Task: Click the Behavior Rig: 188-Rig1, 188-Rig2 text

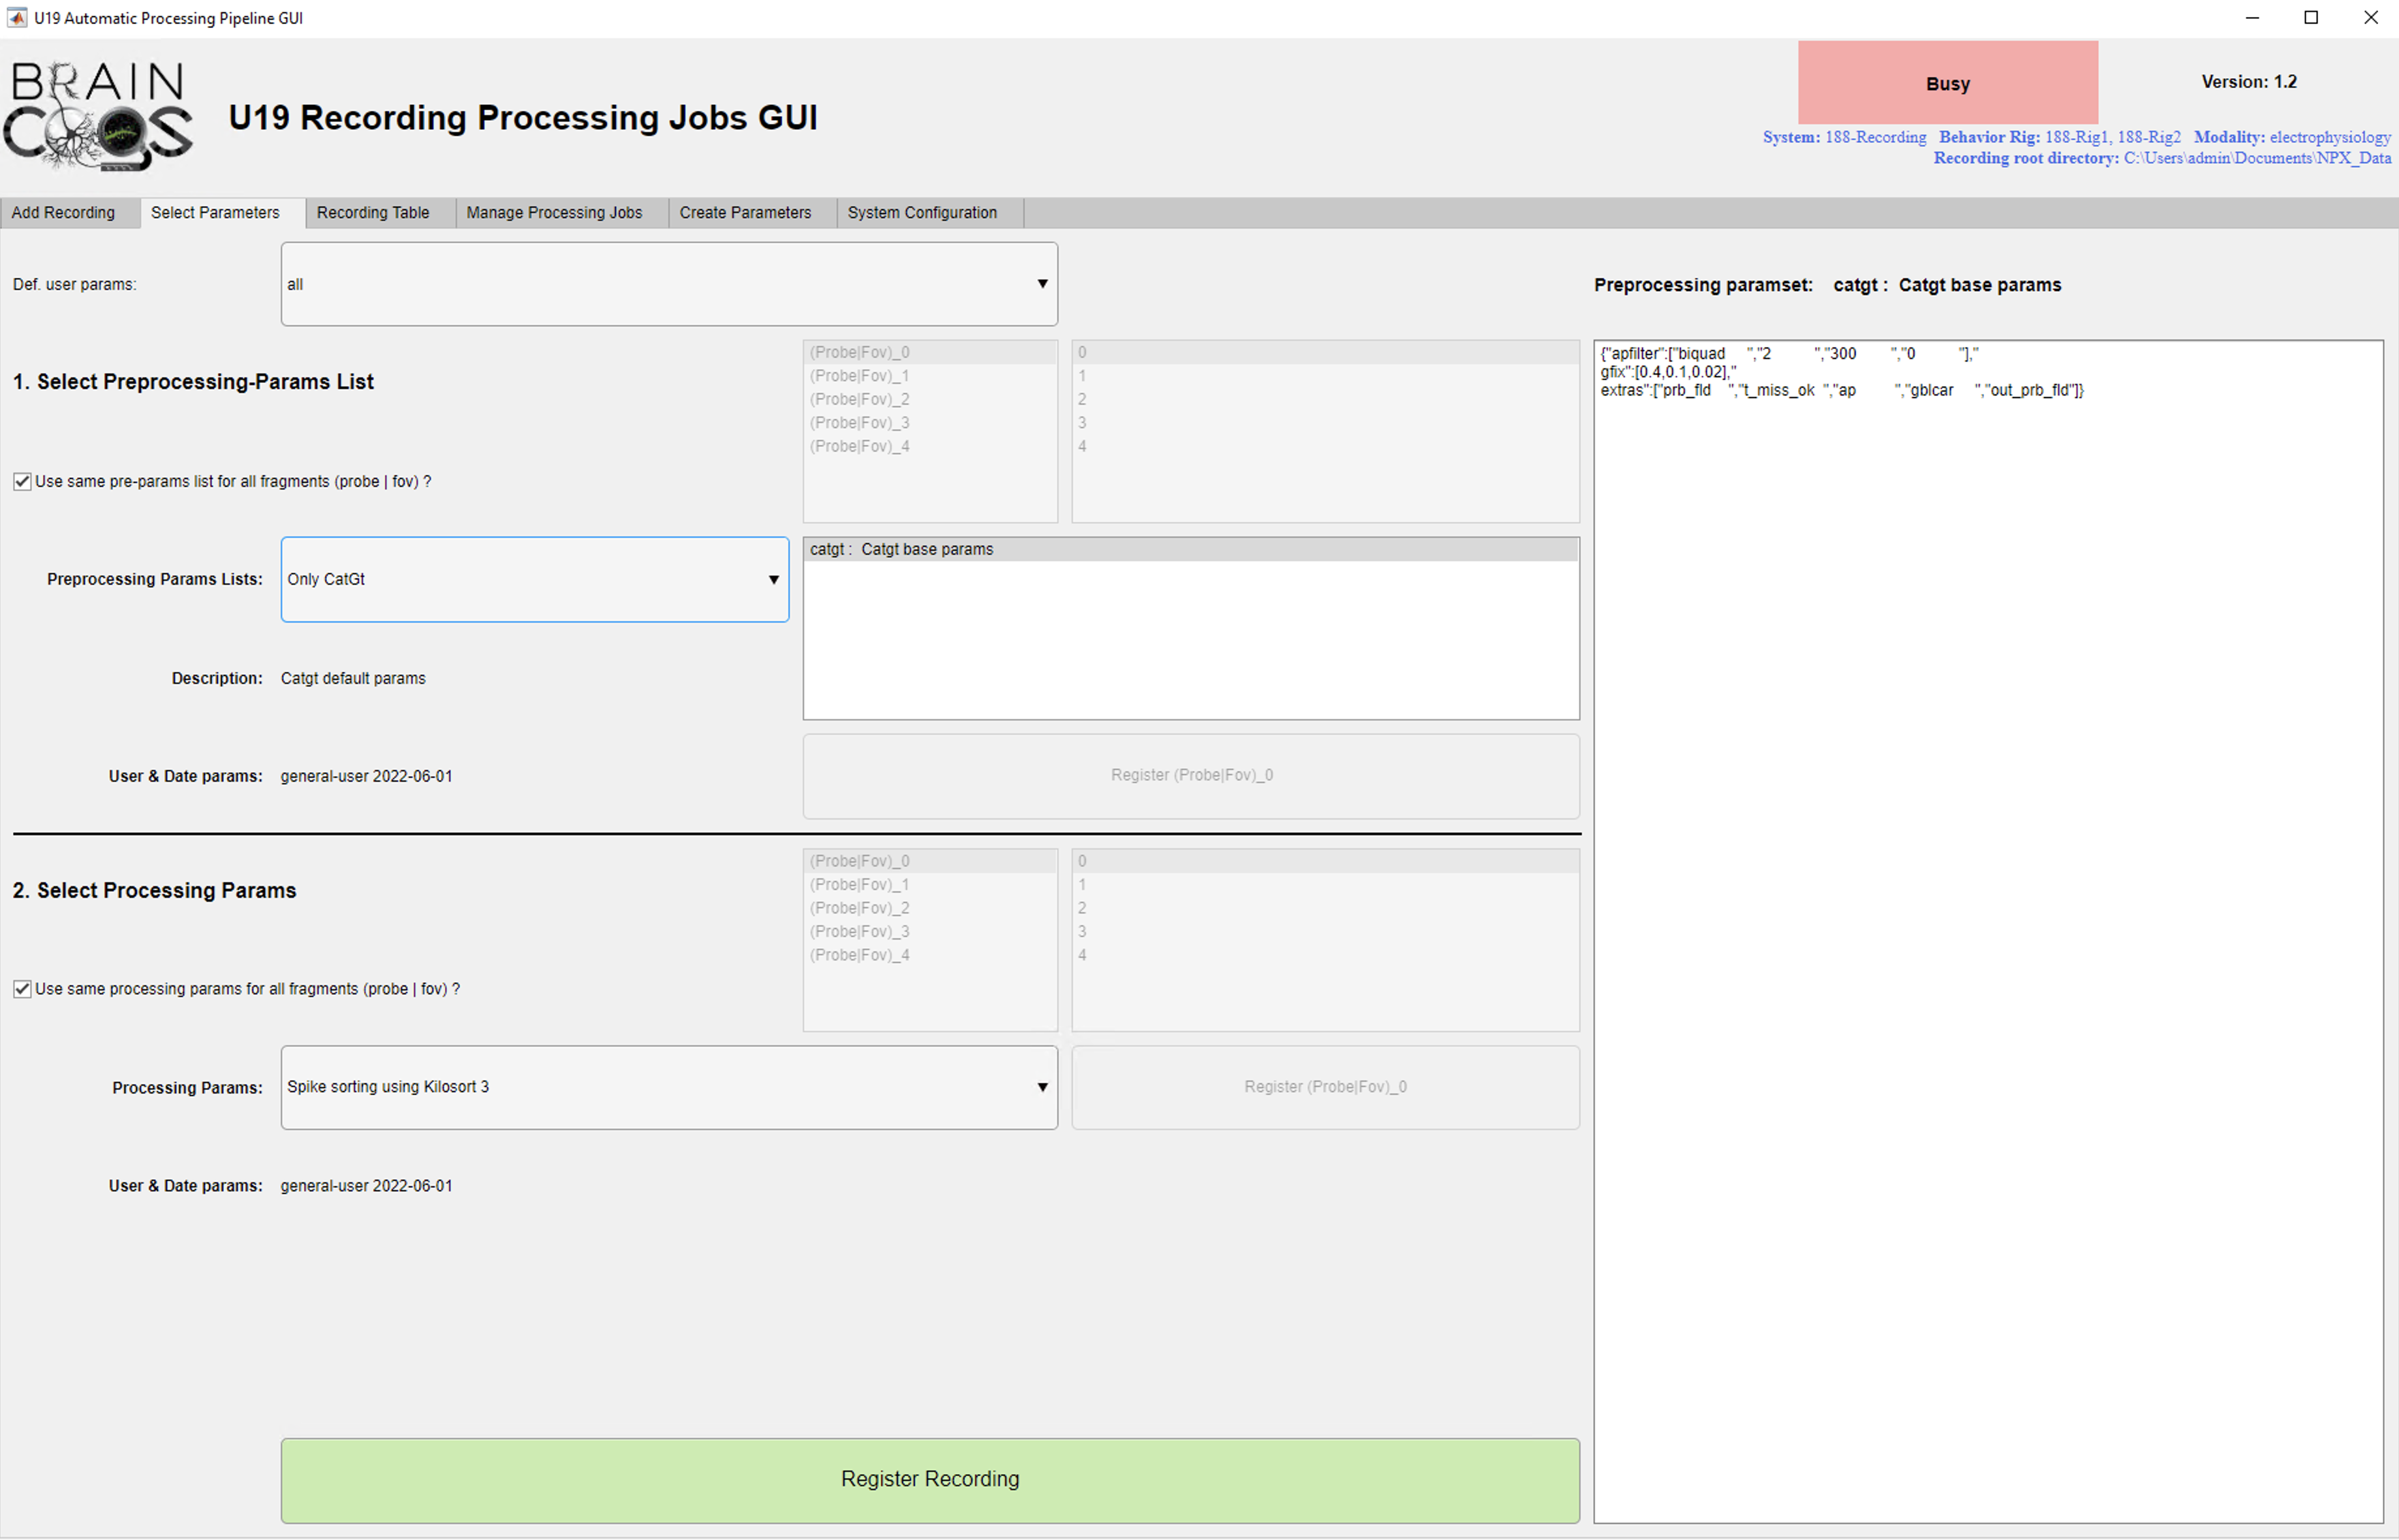Action: (x=2059, y=137)
